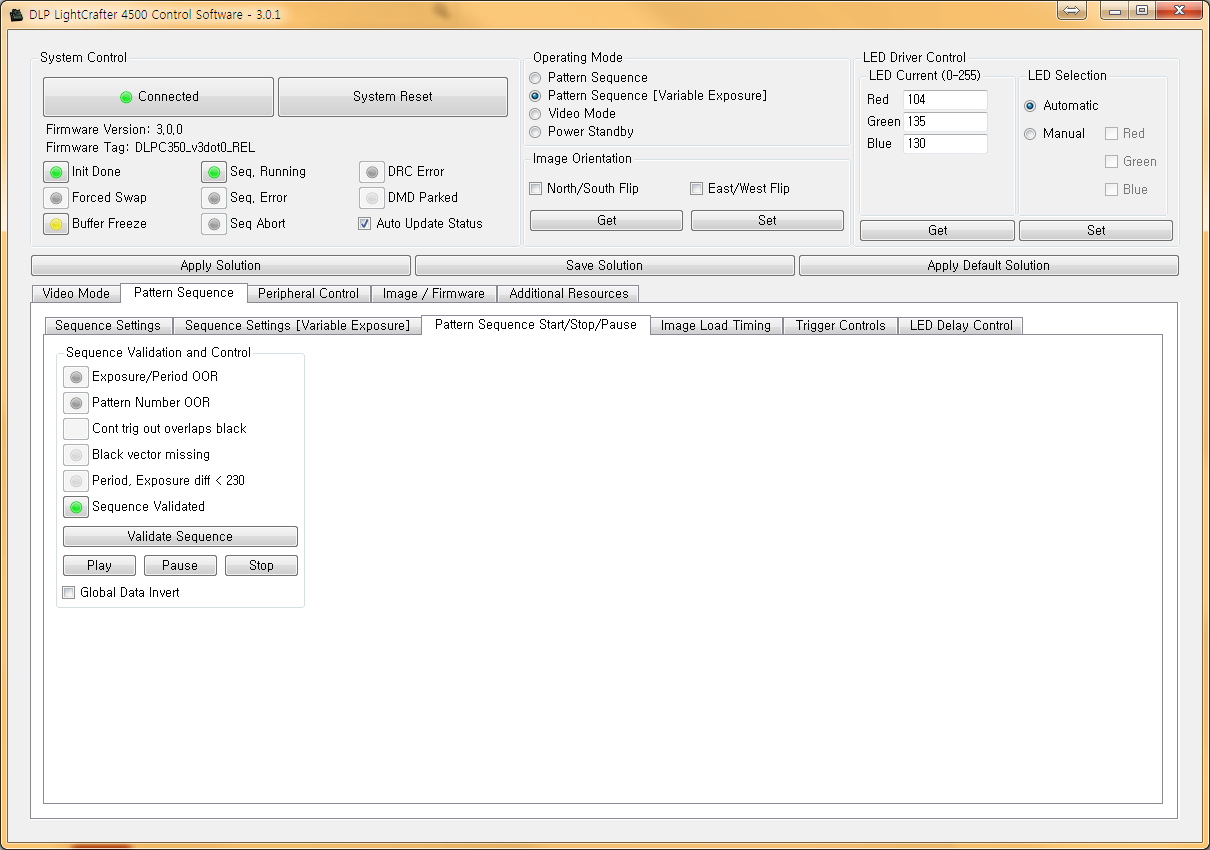Open the Pattern Sequence tab
Viewport: 1210px width, 850px height.
point(184,293)
